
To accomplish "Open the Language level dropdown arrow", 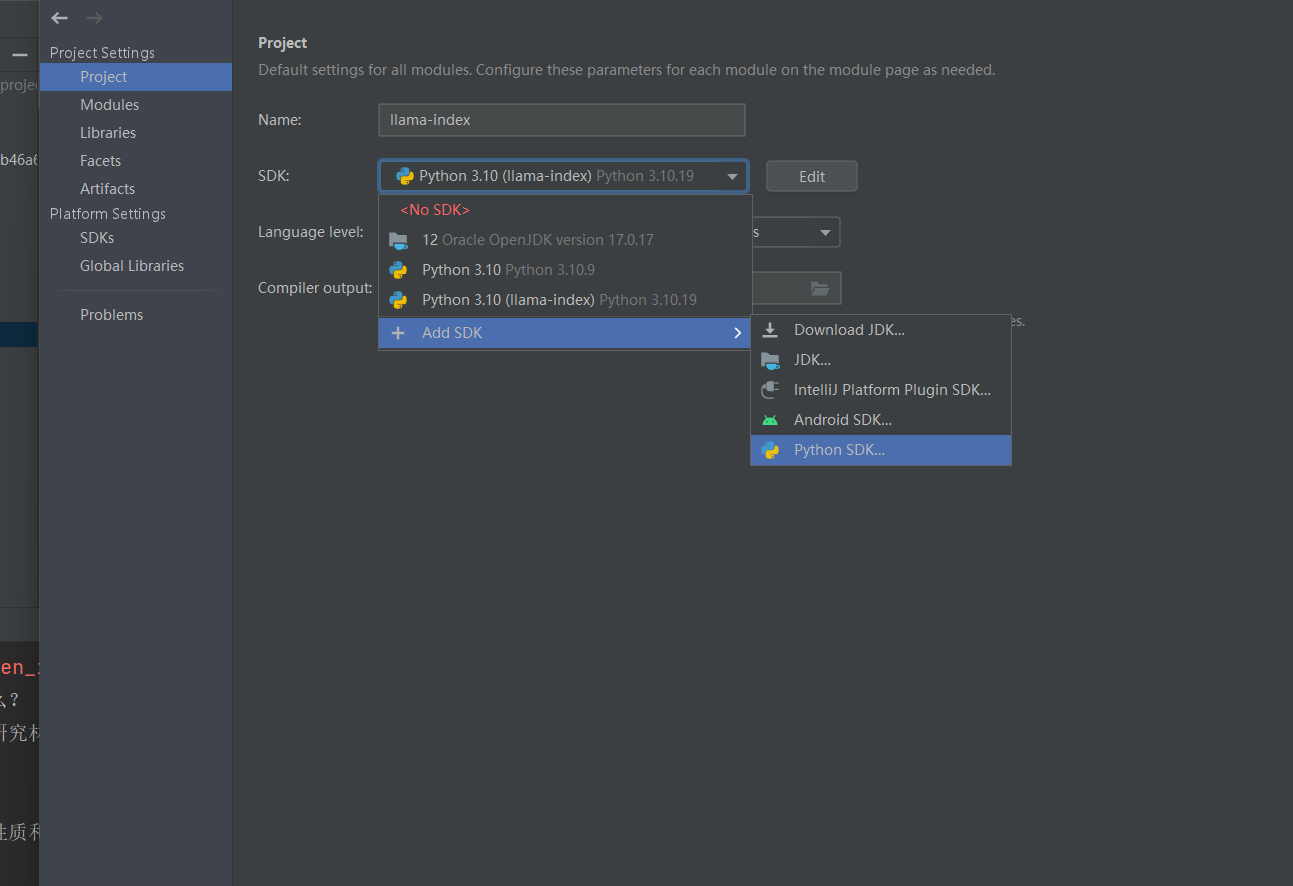I will click(x=825, y=232).
